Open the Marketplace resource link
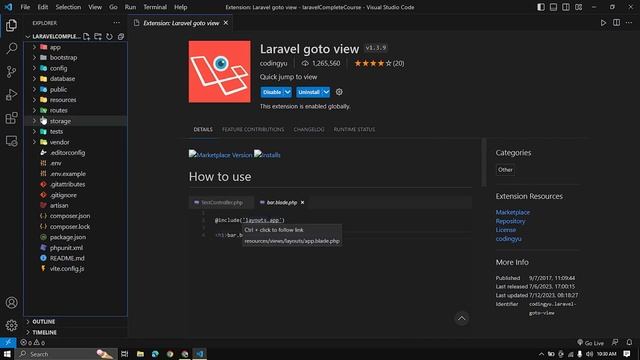640x360 pixels. click(513, 212)
